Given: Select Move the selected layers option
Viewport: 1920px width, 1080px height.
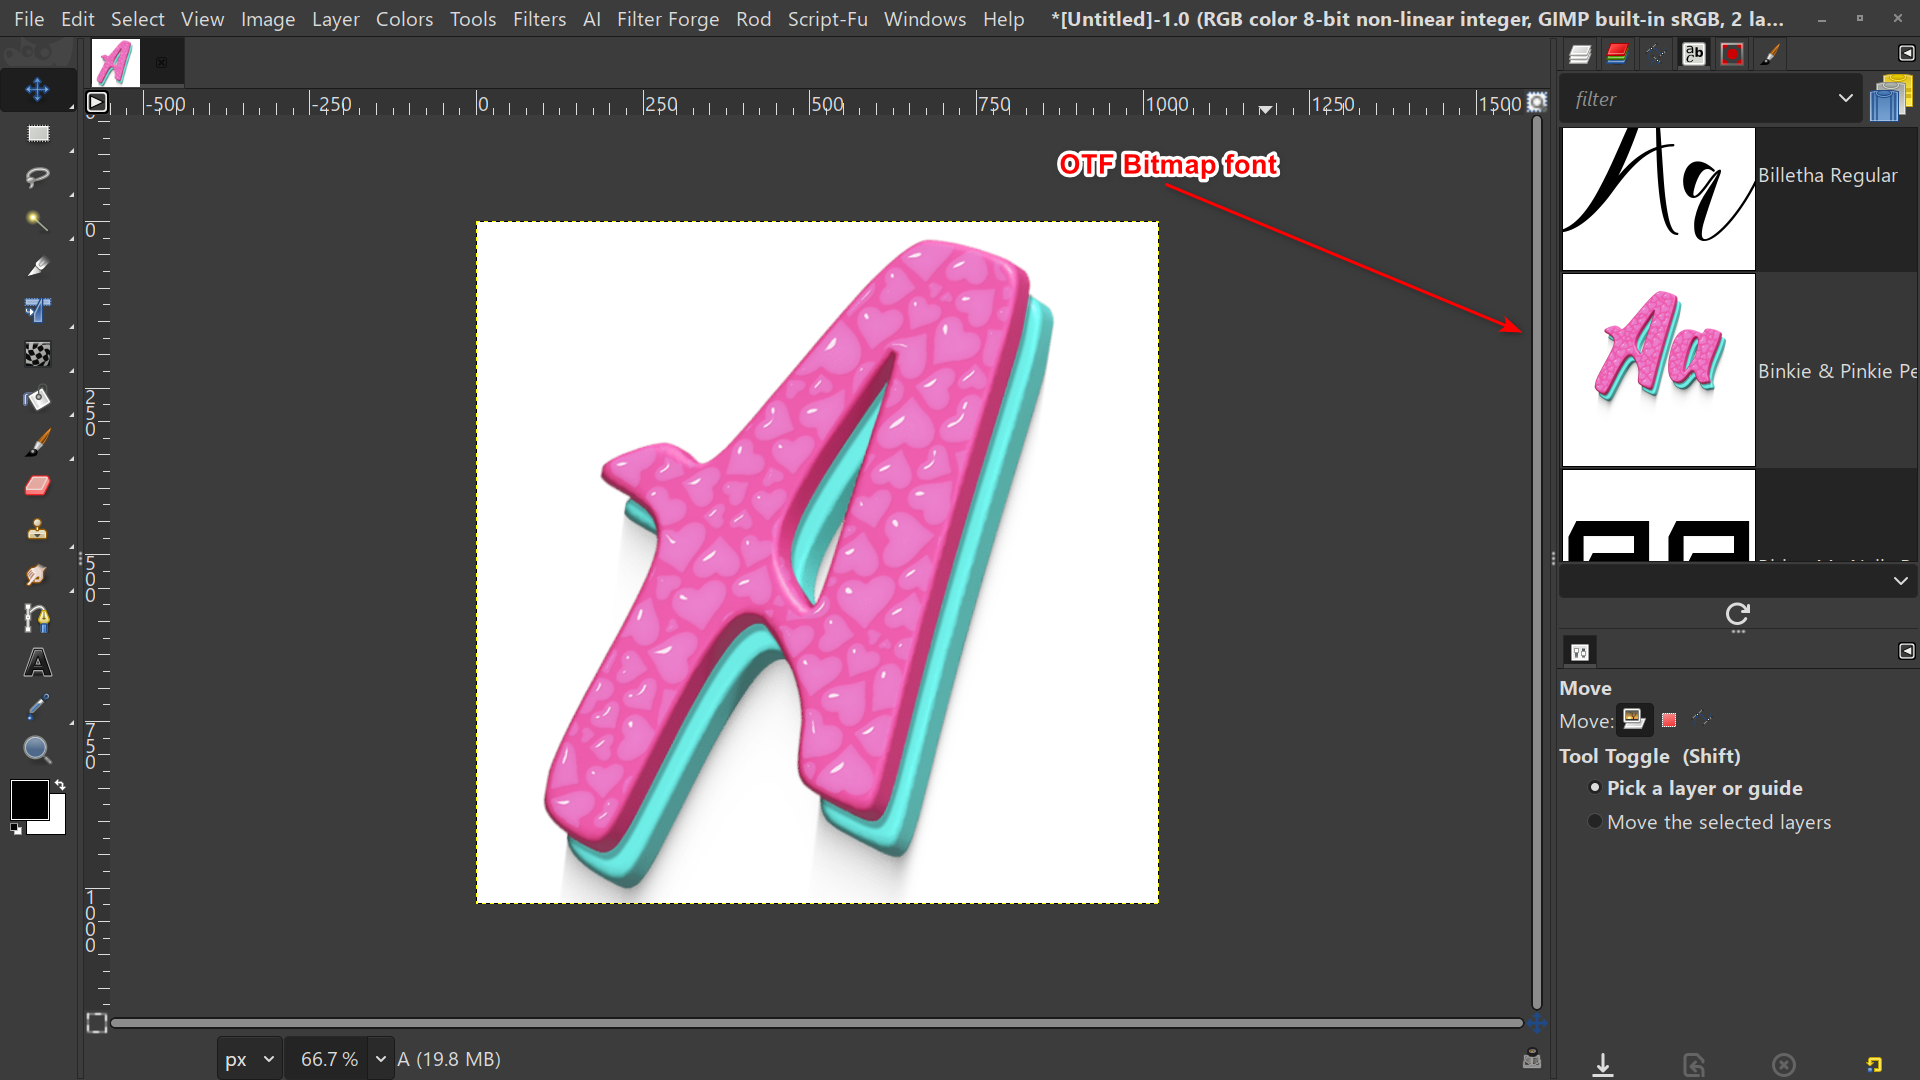Looking at the screenshot, I should [x=1596, y=821].
